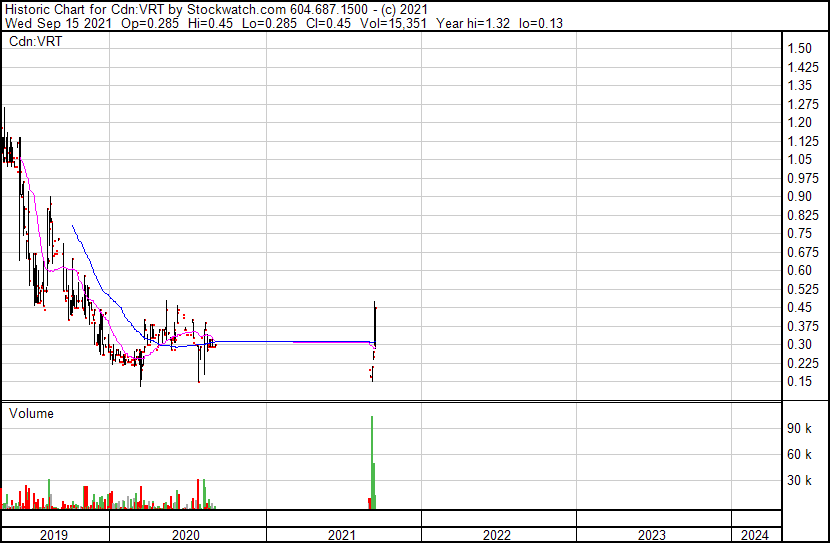Select the 2023 year on time axis
Viewport: 830px width, 543px height.
tap(653, 535)
